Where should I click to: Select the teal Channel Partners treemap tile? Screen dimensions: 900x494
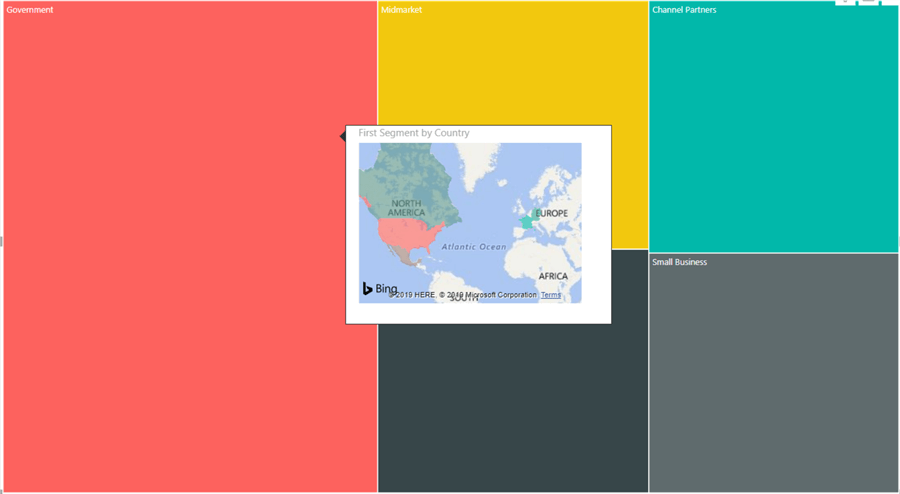(773, 127)
